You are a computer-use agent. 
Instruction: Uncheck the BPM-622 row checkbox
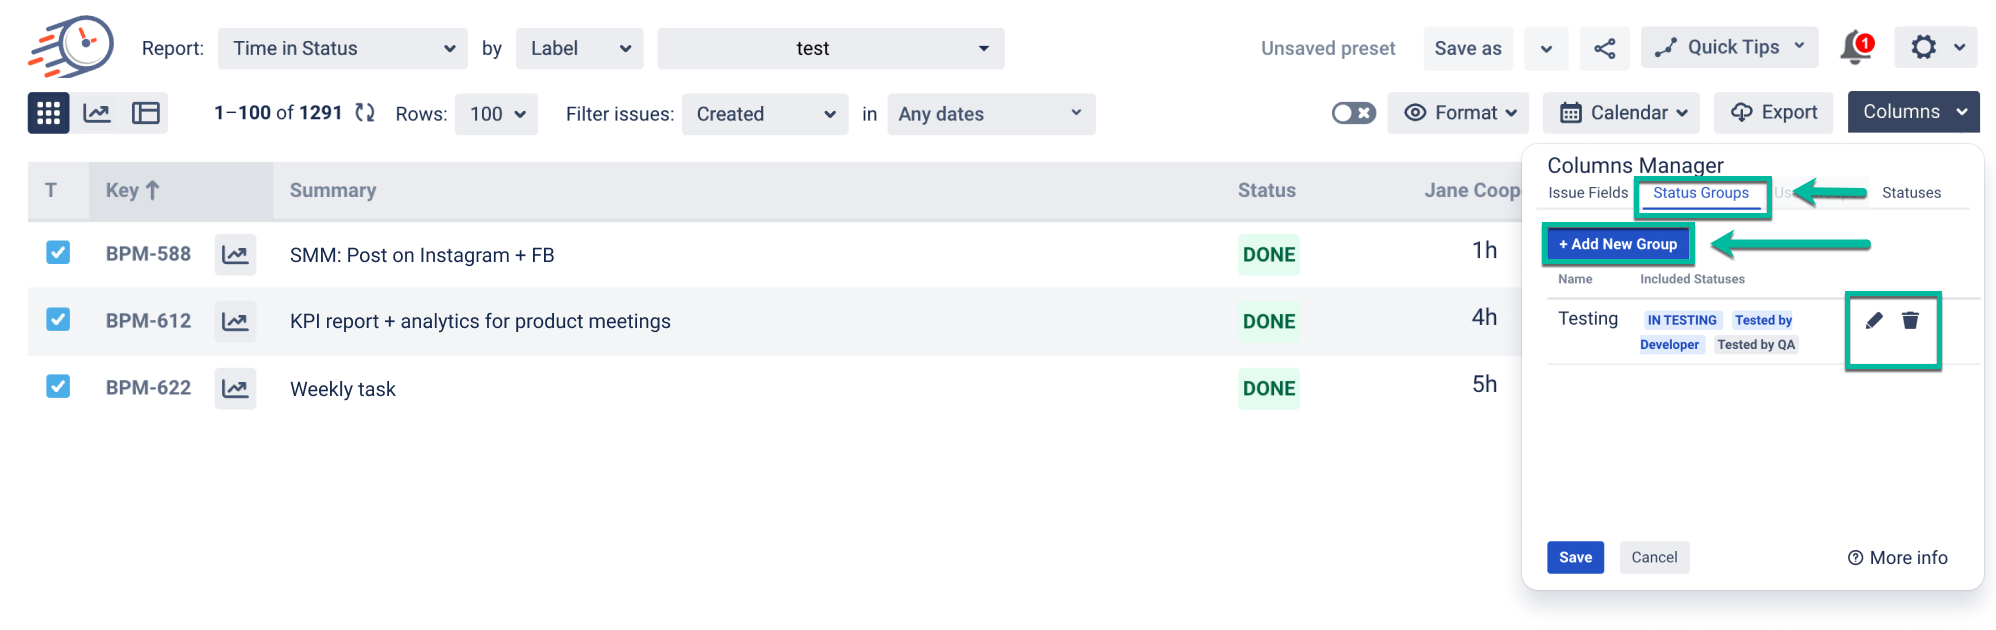[x=58, y=386]
